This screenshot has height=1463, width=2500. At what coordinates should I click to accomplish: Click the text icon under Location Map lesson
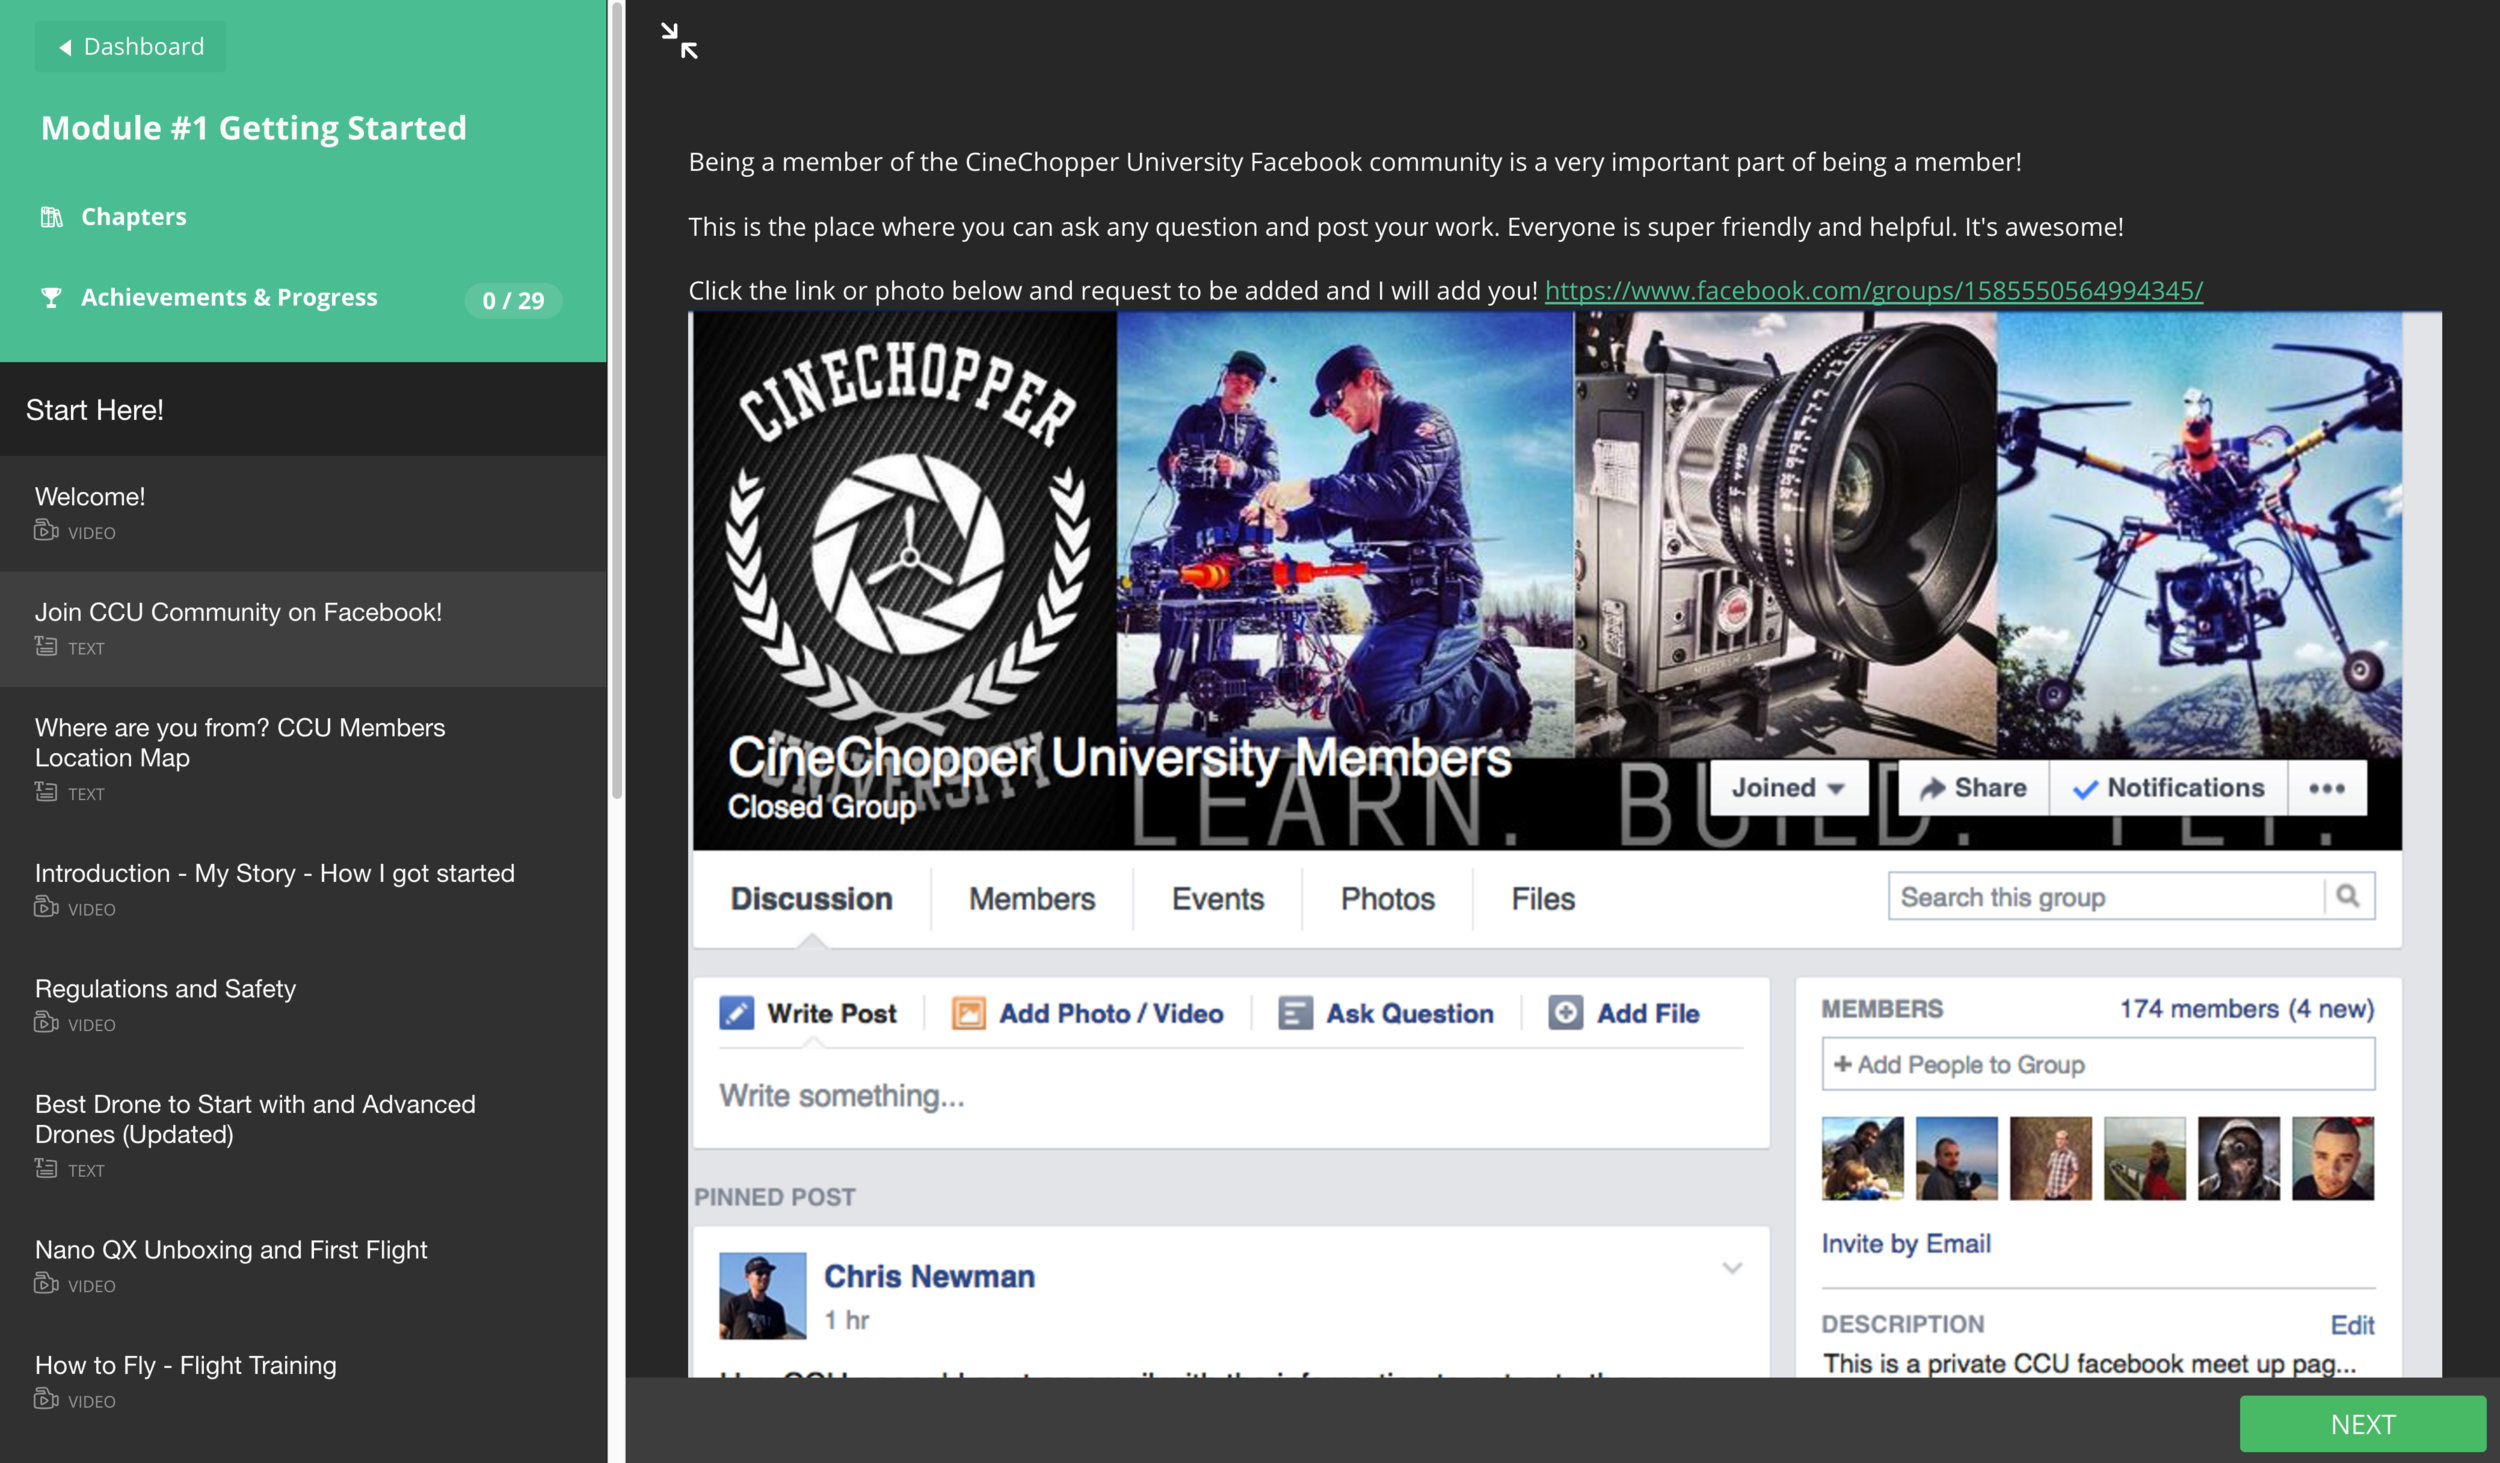[46, 792]
